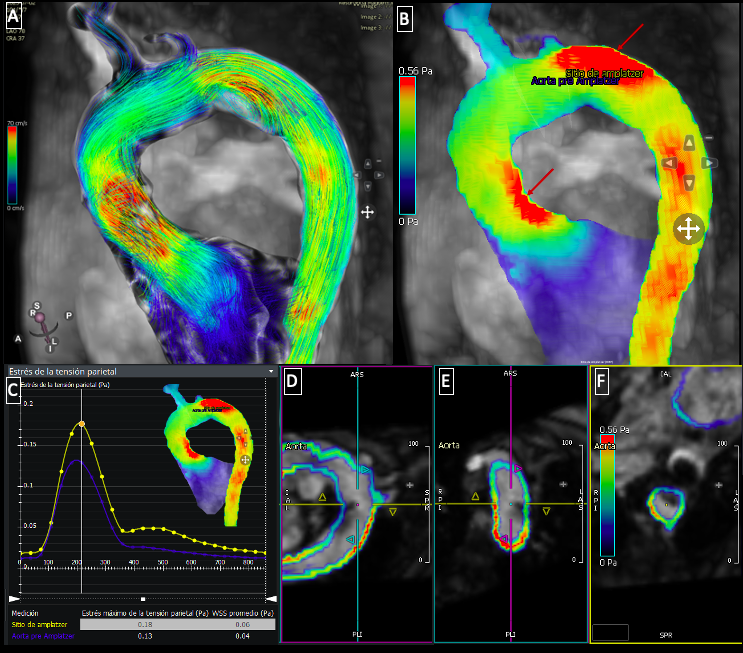The width and height of the screenshot is (743, 653).
Task: Click the right arrow navigation control in panel B
Action: point(708,162)
